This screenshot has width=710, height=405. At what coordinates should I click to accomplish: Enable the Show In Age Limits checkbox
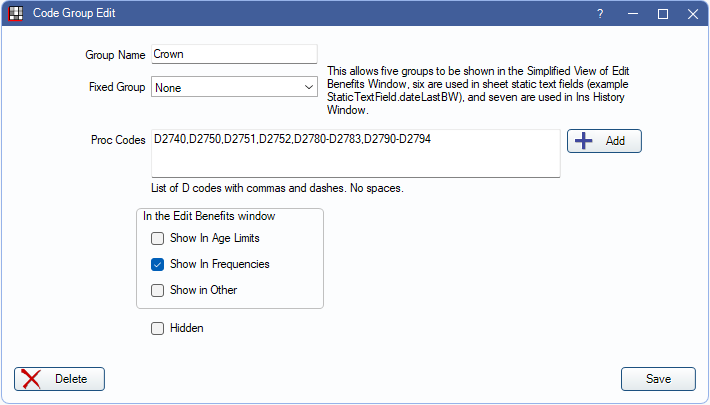157,239
